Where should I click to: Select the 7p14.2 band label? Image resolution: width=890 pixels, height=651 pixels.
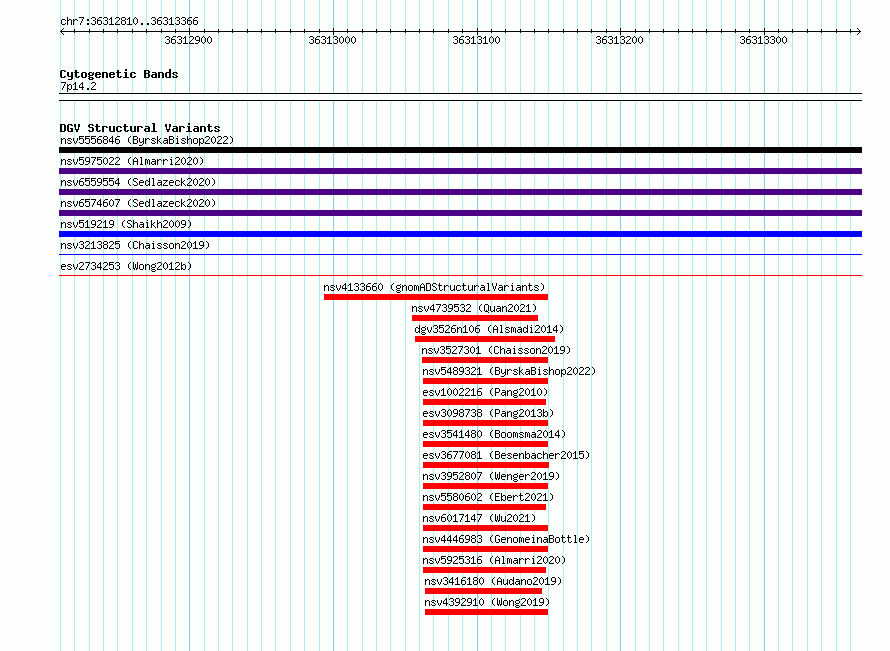(78, 86)
